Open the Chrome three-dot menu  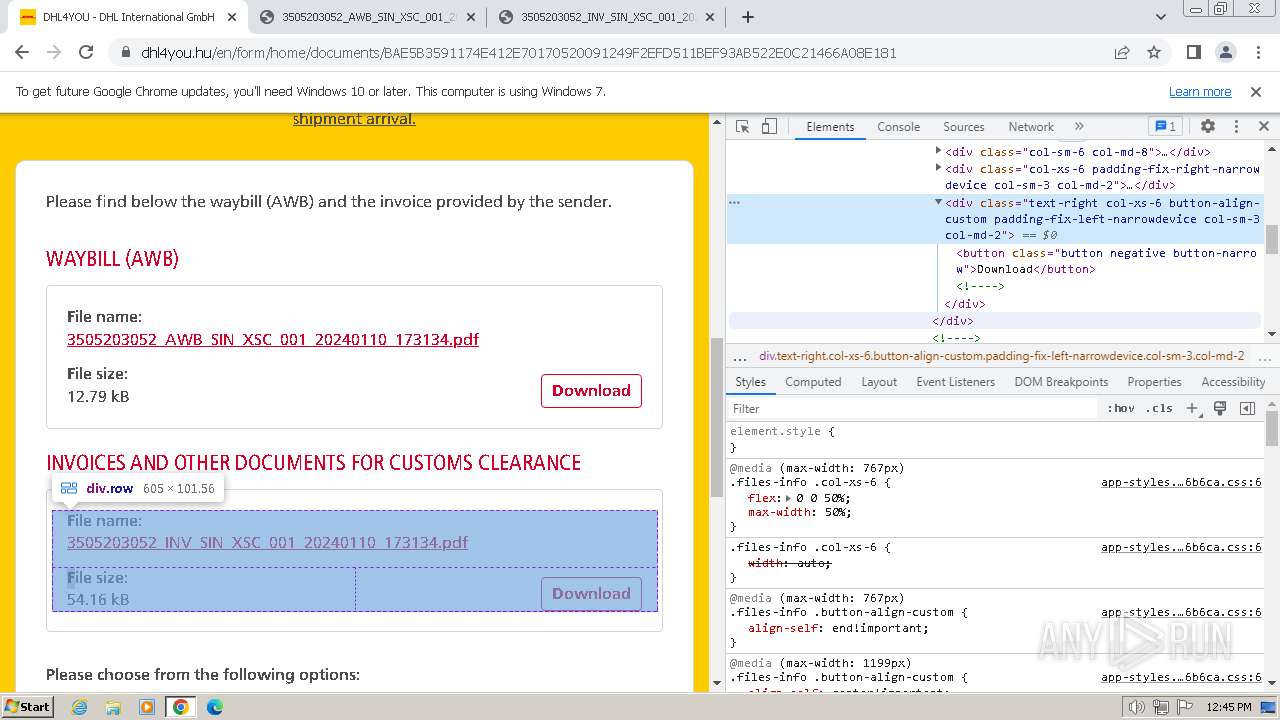tap(1257, 53)
